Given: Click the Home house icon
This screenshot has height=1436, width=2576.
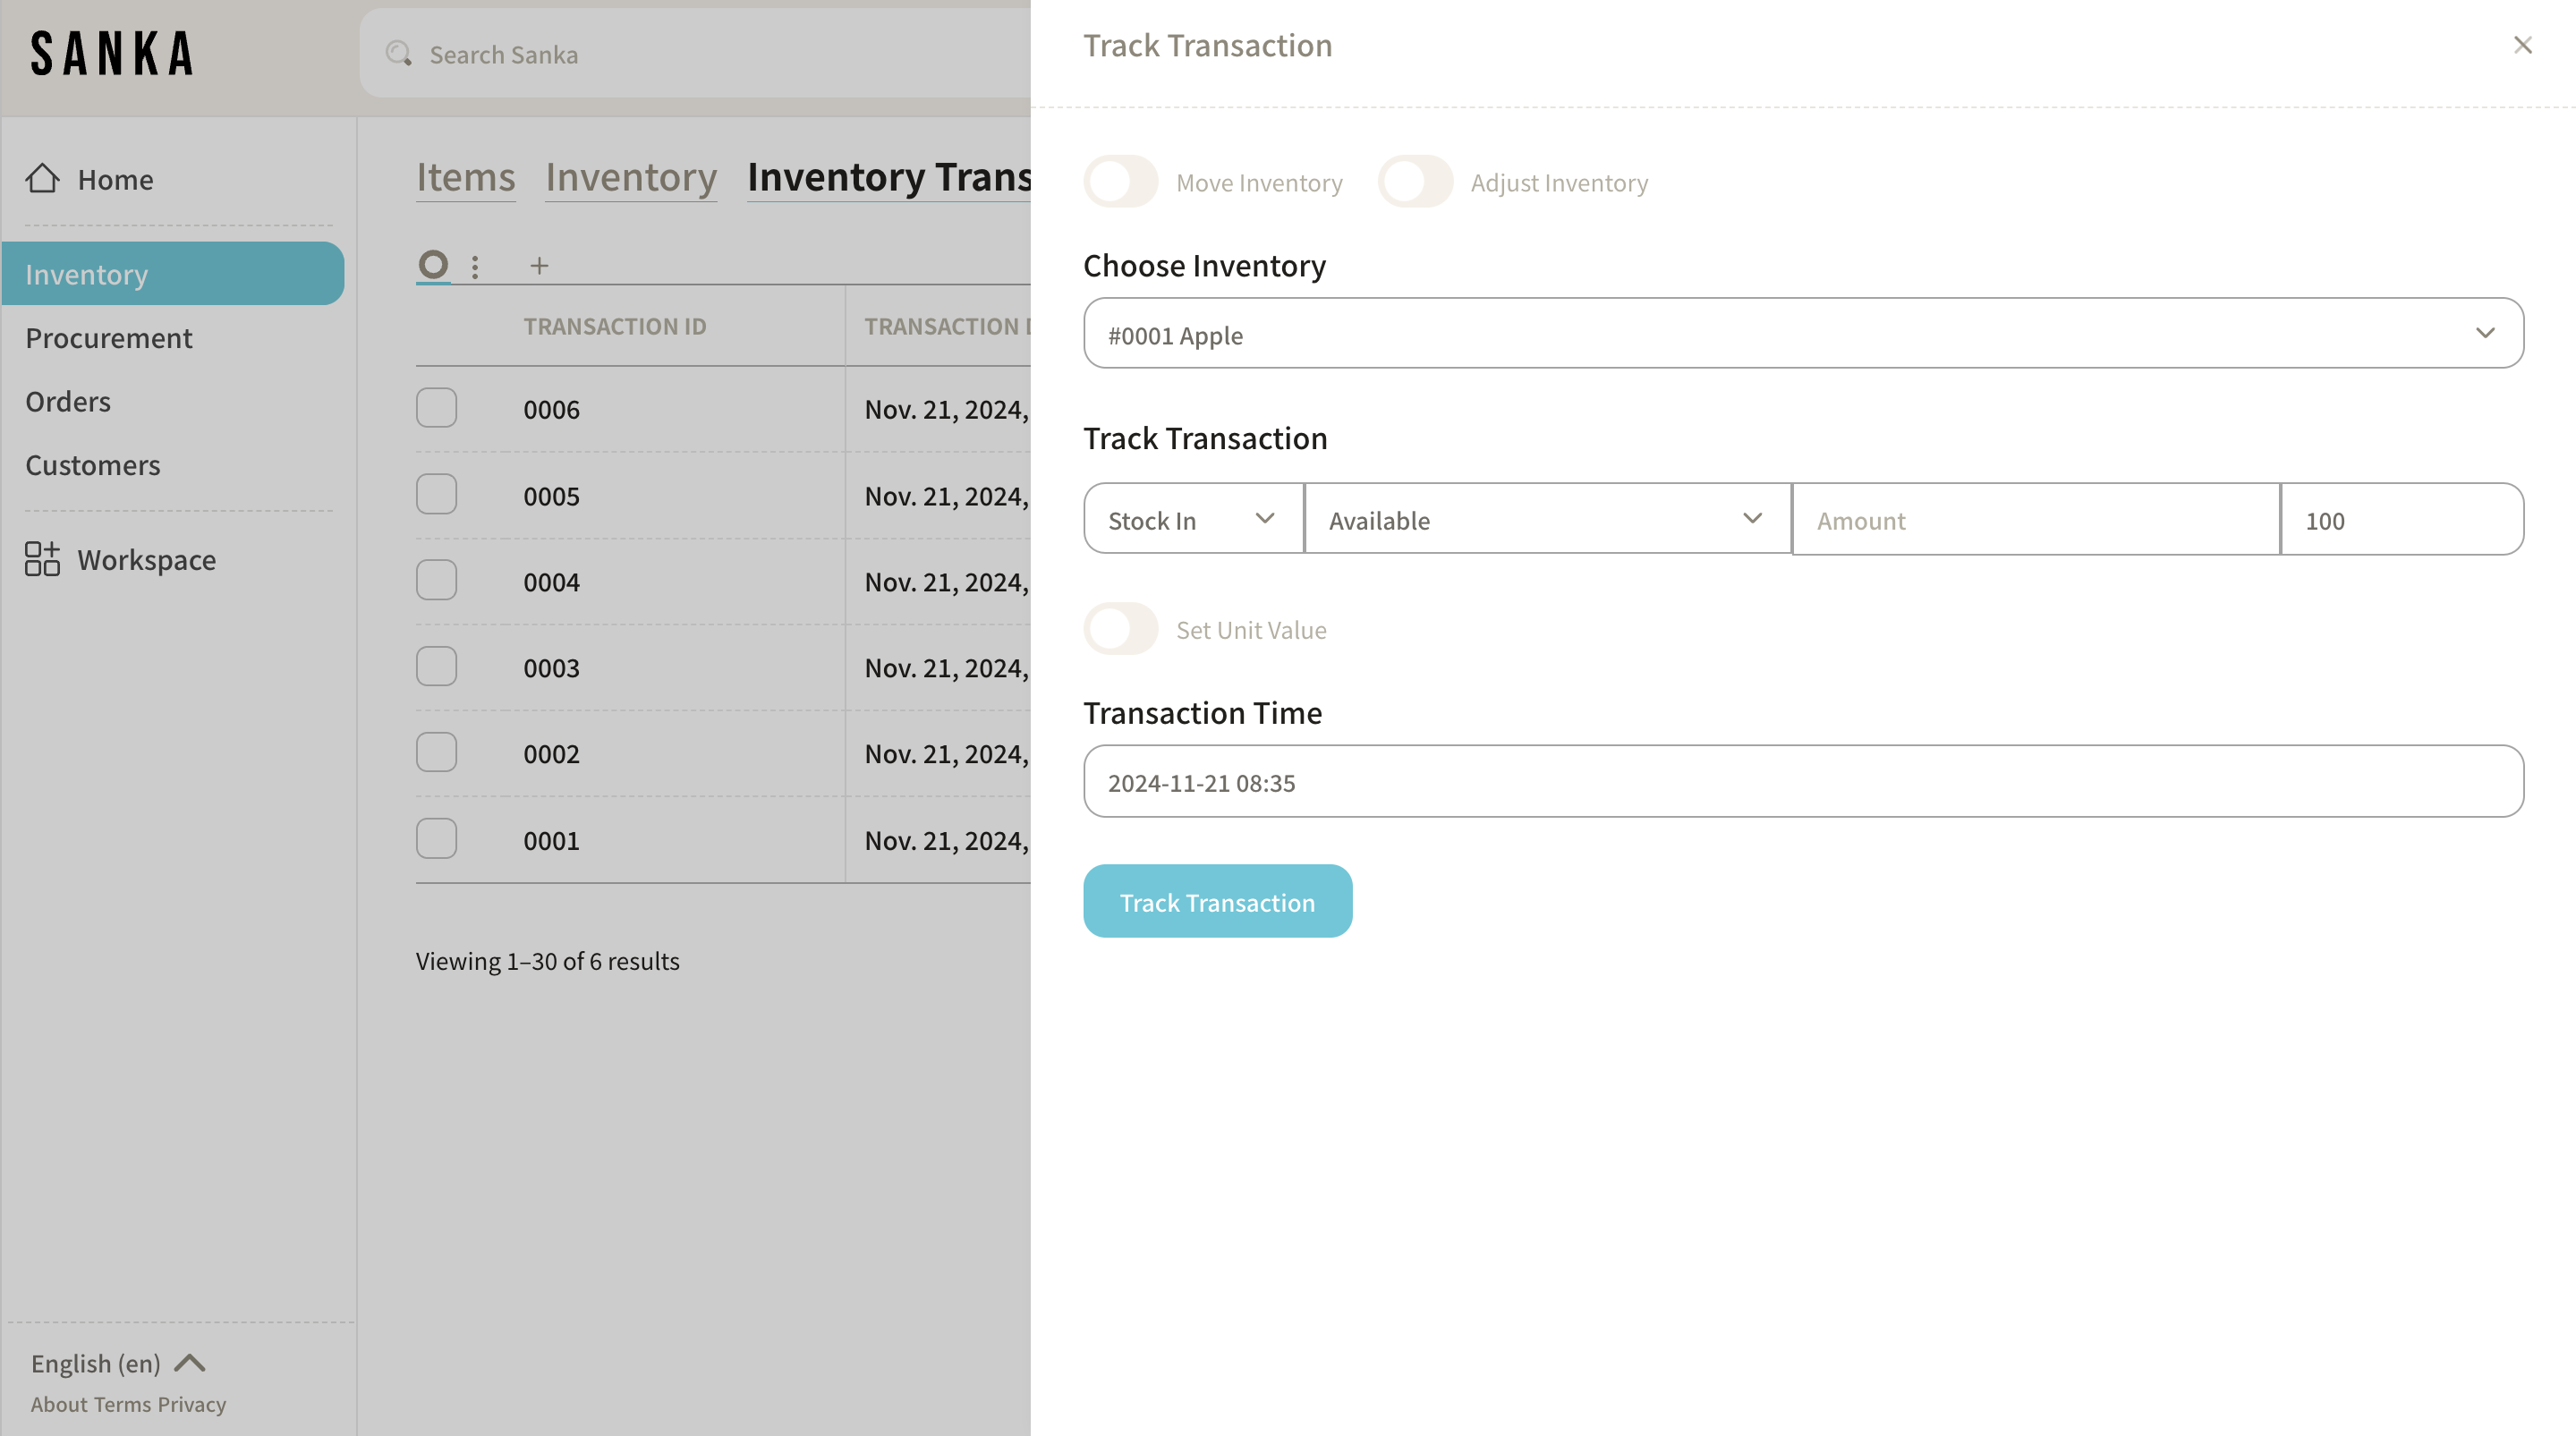Looking at the screenshot, I should tap(42, 179).
